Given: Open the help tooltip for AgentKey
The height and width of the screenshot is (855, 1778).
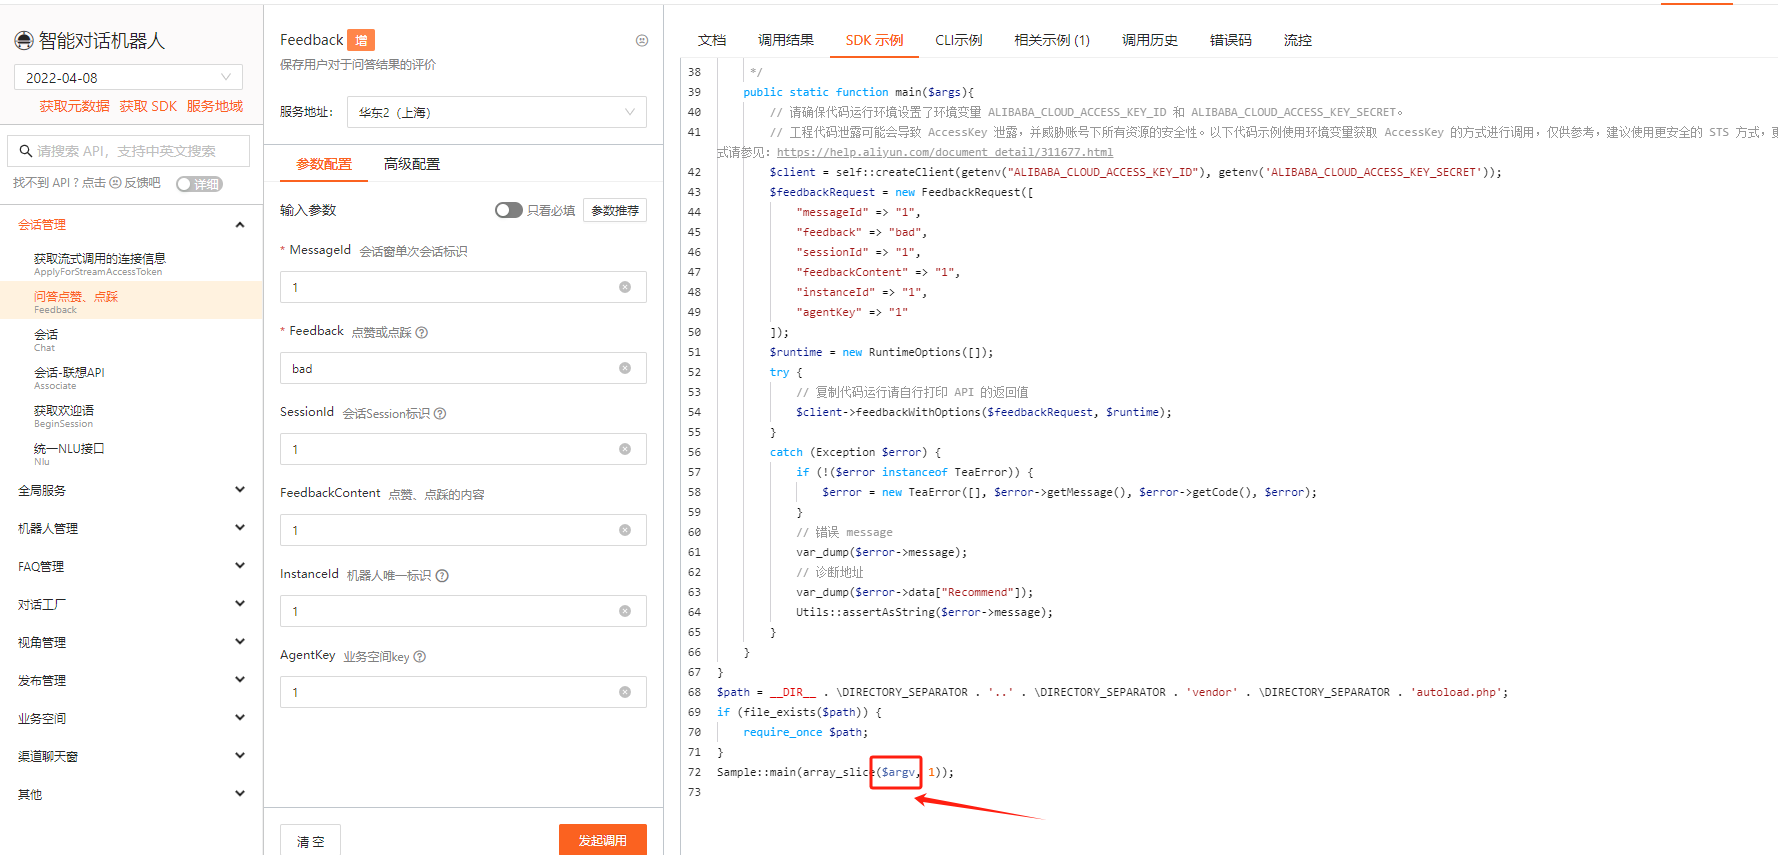Looking at the screenshot, I should pos(420,656).
